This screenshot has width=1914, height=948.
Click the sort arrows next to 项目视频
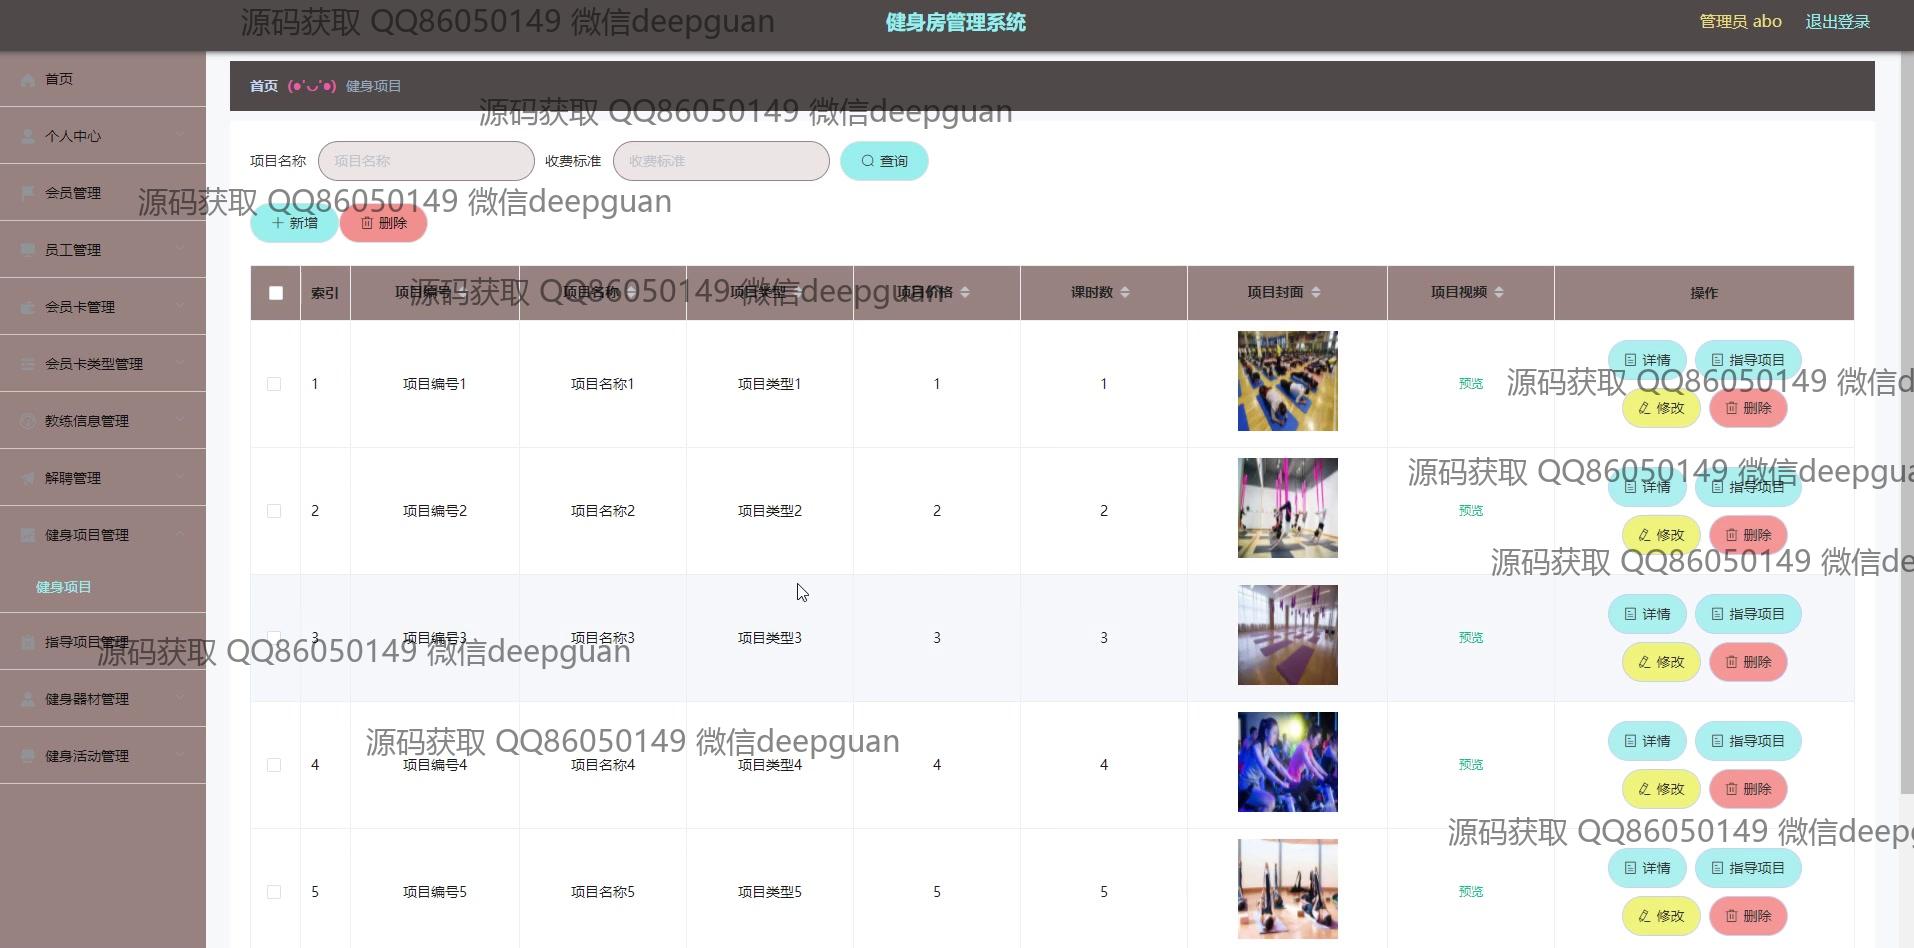point(1499,292)
